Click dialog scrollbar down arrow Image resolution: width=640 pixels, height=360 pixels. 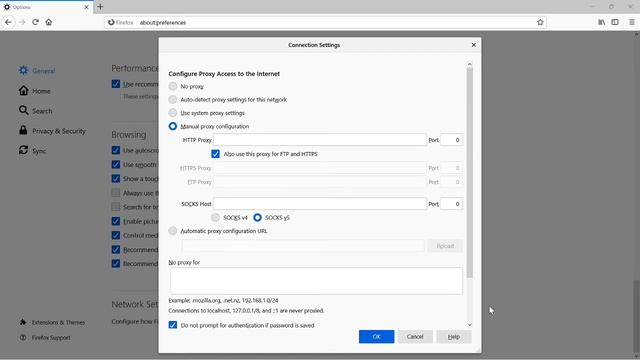pos(470,325)
